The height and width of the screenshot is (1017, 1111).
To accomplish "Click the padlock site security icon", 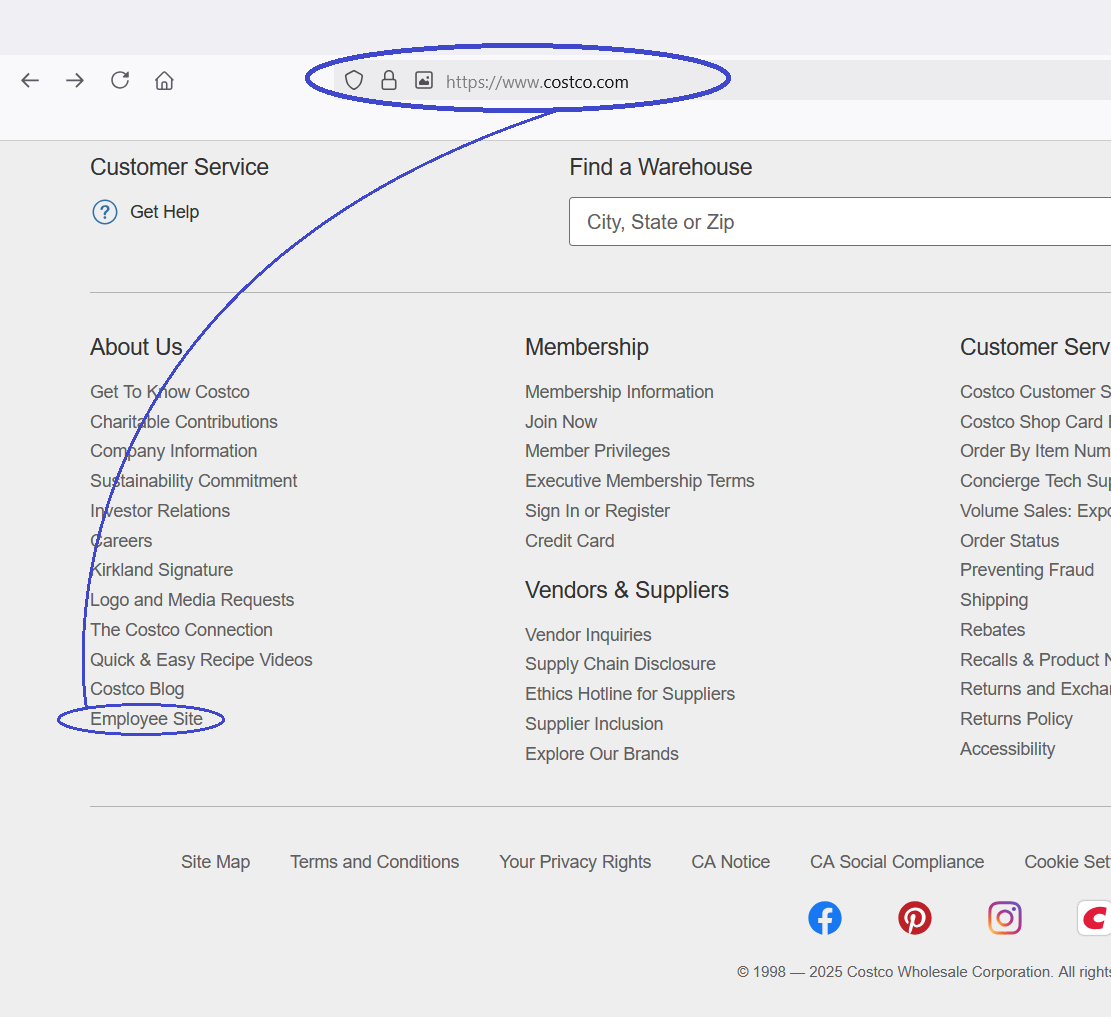I will 389,80.
